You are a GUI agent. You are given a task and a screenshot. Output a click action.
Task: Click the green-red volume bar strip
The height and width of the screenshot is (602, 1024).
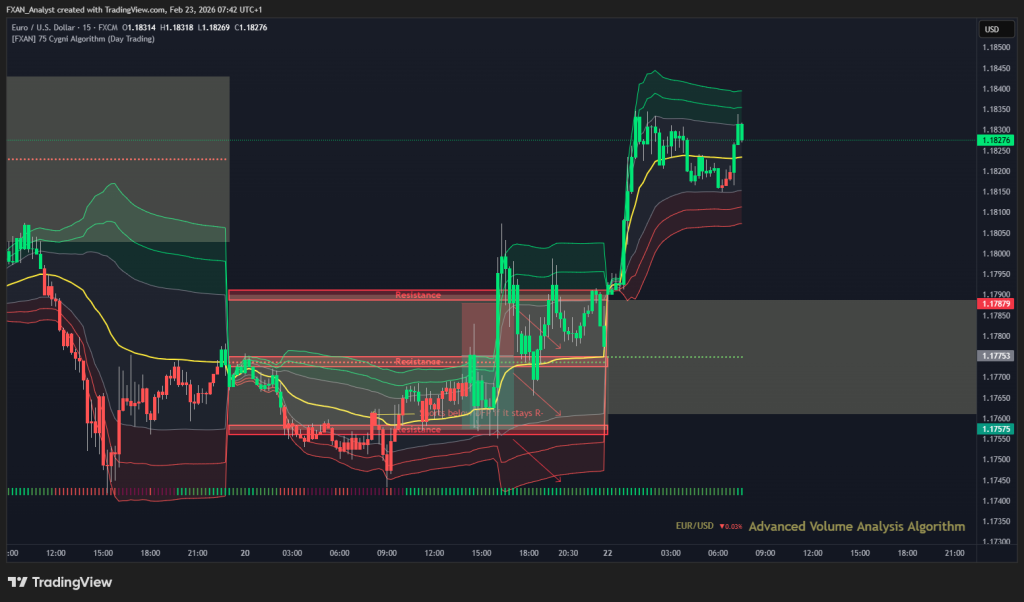point(374,492)
